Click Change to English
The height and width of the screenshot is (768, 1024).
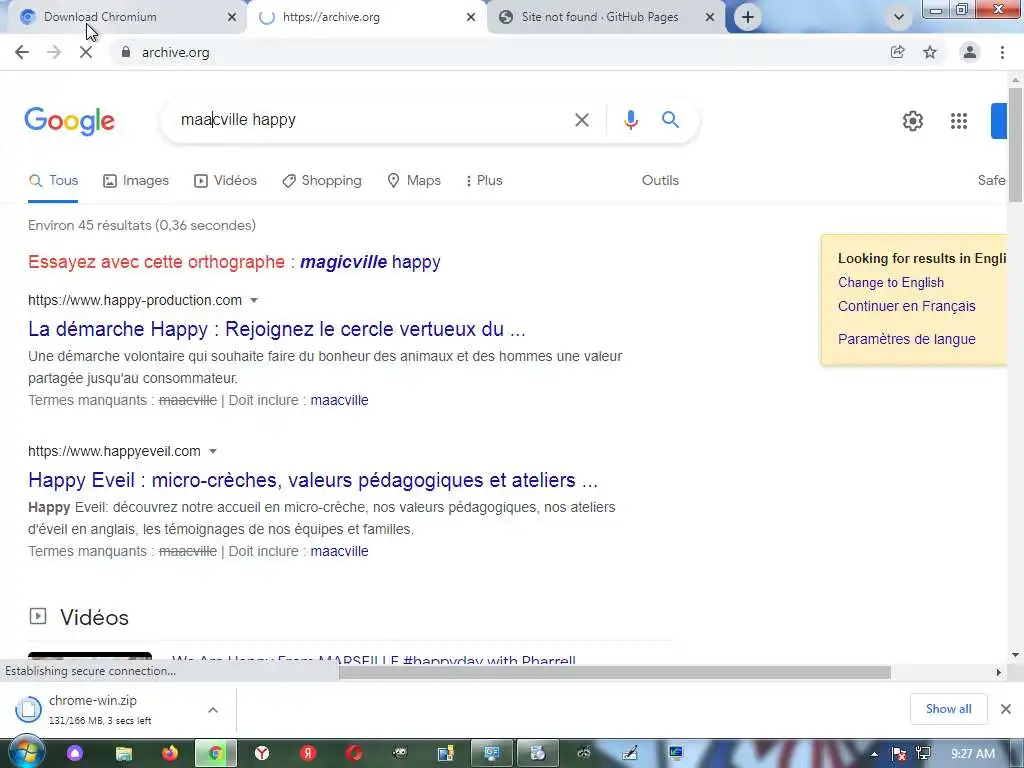[891, 283]
